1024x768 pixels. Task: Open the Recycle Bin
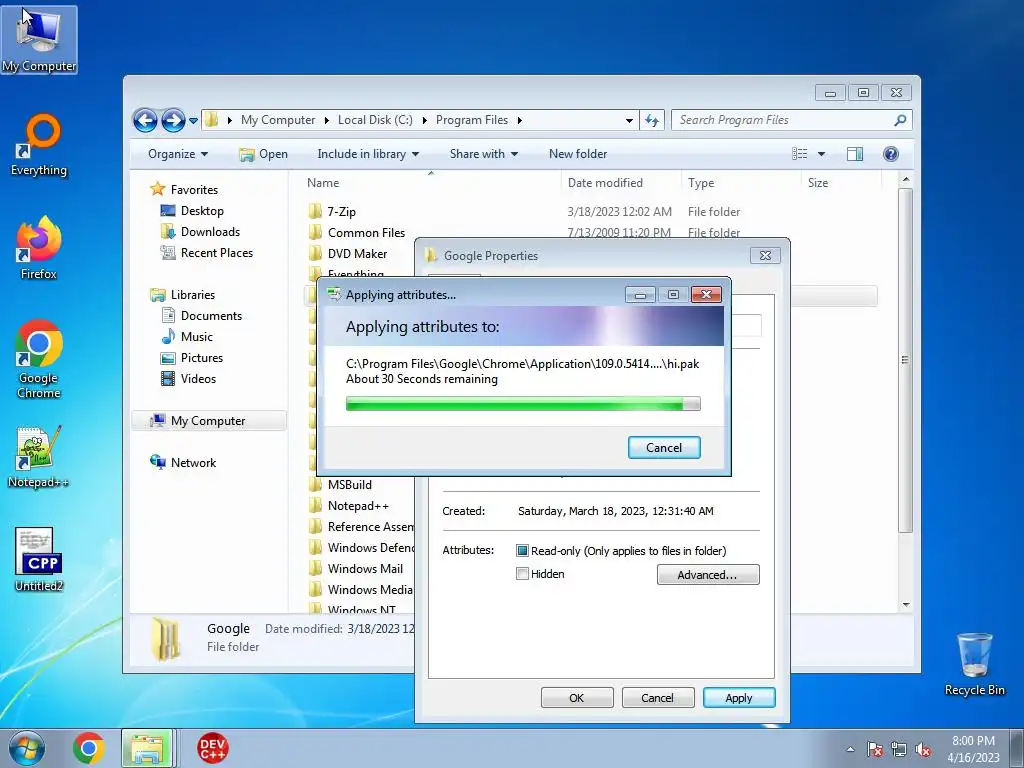[x=974, y=664]
